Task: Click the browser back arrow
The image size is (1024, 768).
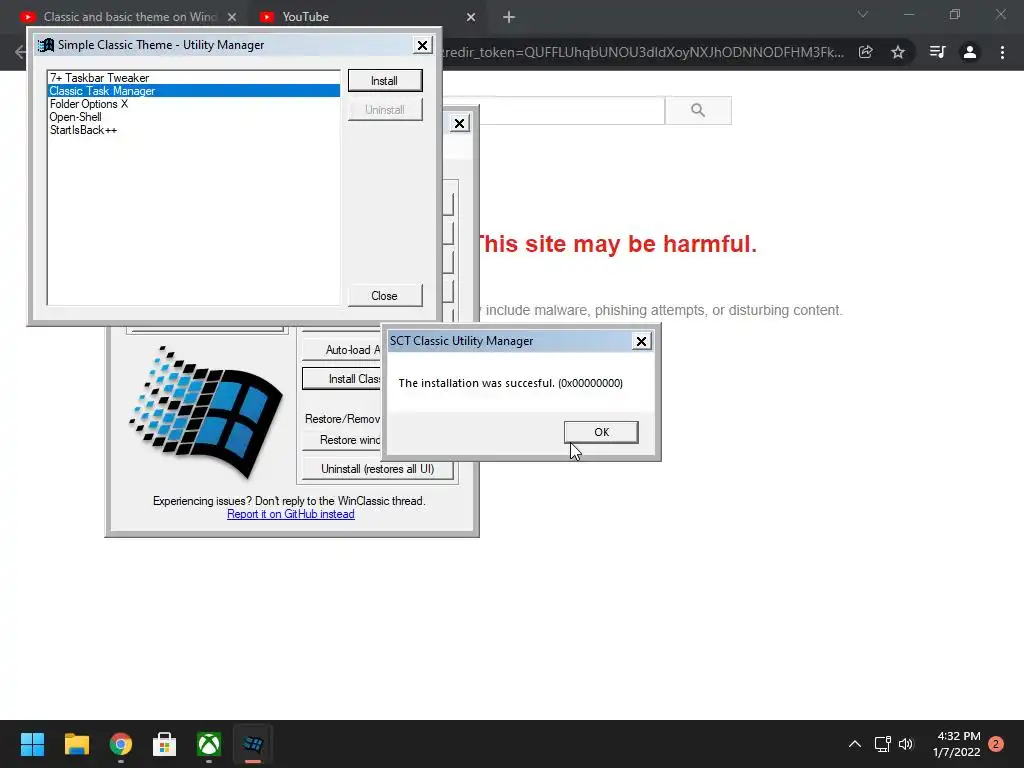Action: (x=20, y=52)
